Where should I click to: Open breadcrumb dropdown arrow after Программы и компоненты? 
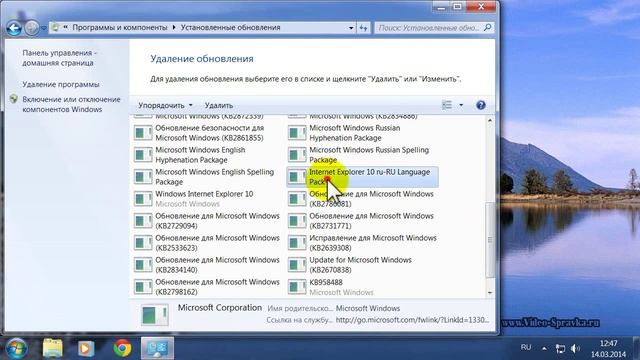point(174,27)
